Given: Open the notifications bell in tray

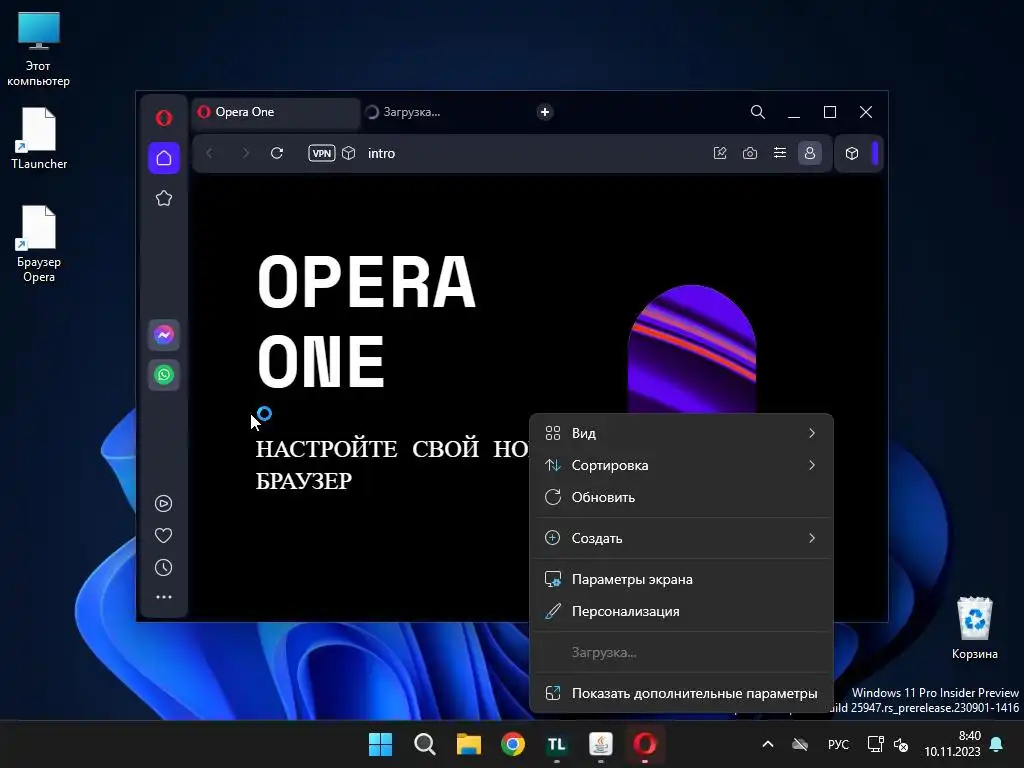Looking at the screenshot, I should pos(997,744).
